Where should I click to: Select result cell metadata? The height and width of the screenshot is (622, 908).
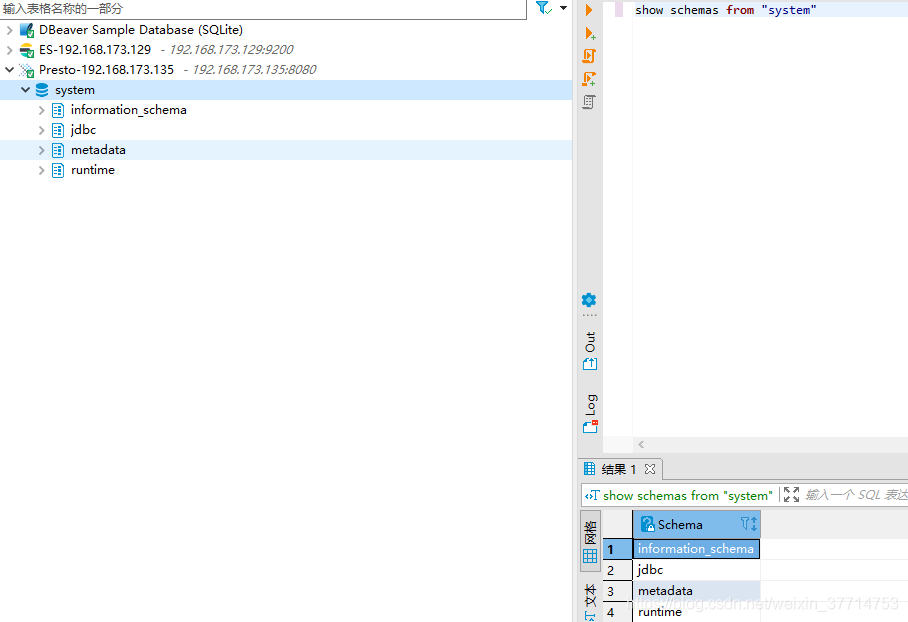(697, 591)
